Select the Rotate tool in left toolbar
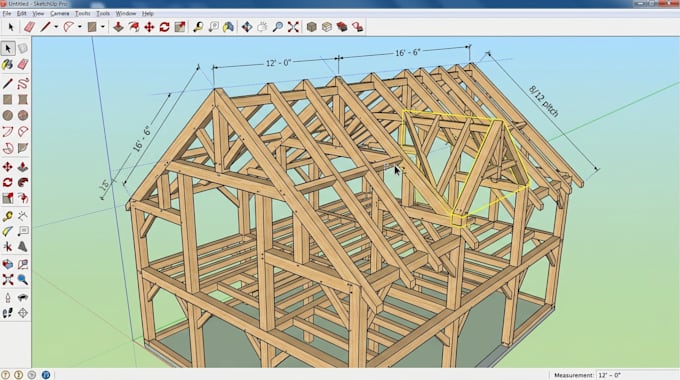Viewport: 680px width, 380px height. point(8,183)
